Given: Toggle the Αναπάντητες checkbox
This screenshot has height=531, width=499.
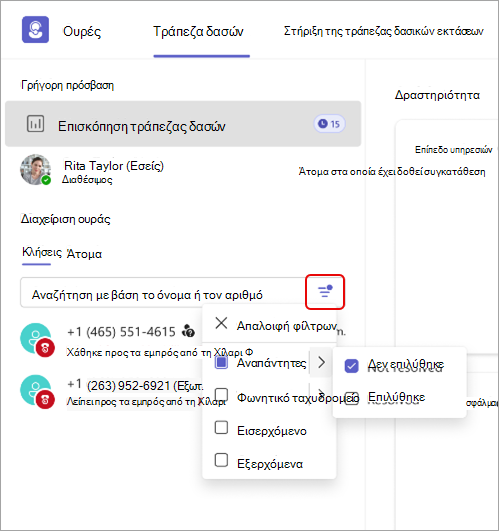Looking at the screenshot, I should point(221,363).
